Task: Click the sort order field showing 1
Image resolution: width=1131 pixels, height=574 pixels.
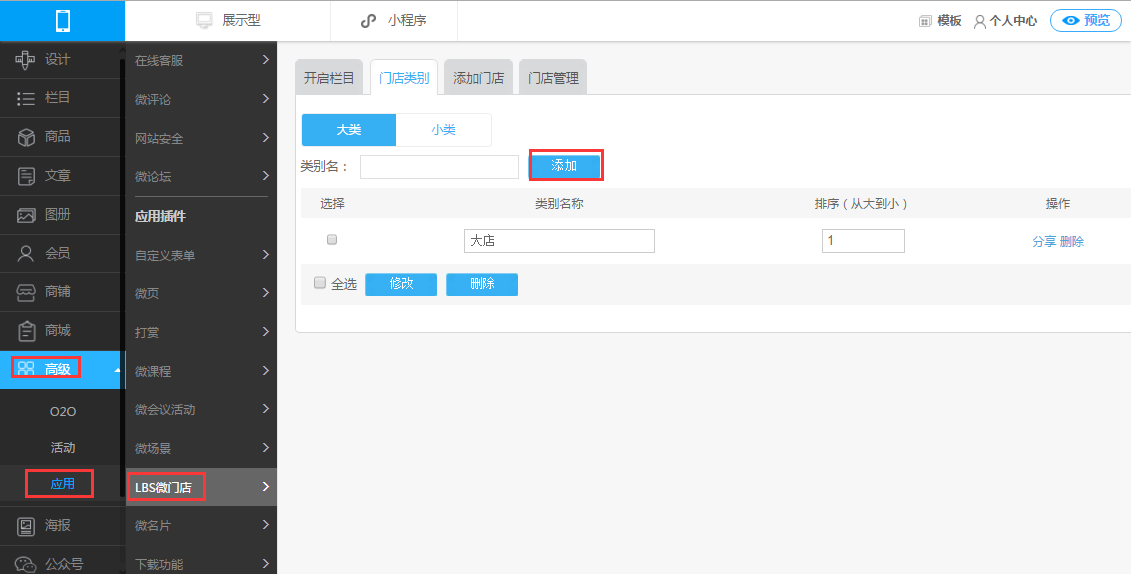Action: click(x=863, y=241)
